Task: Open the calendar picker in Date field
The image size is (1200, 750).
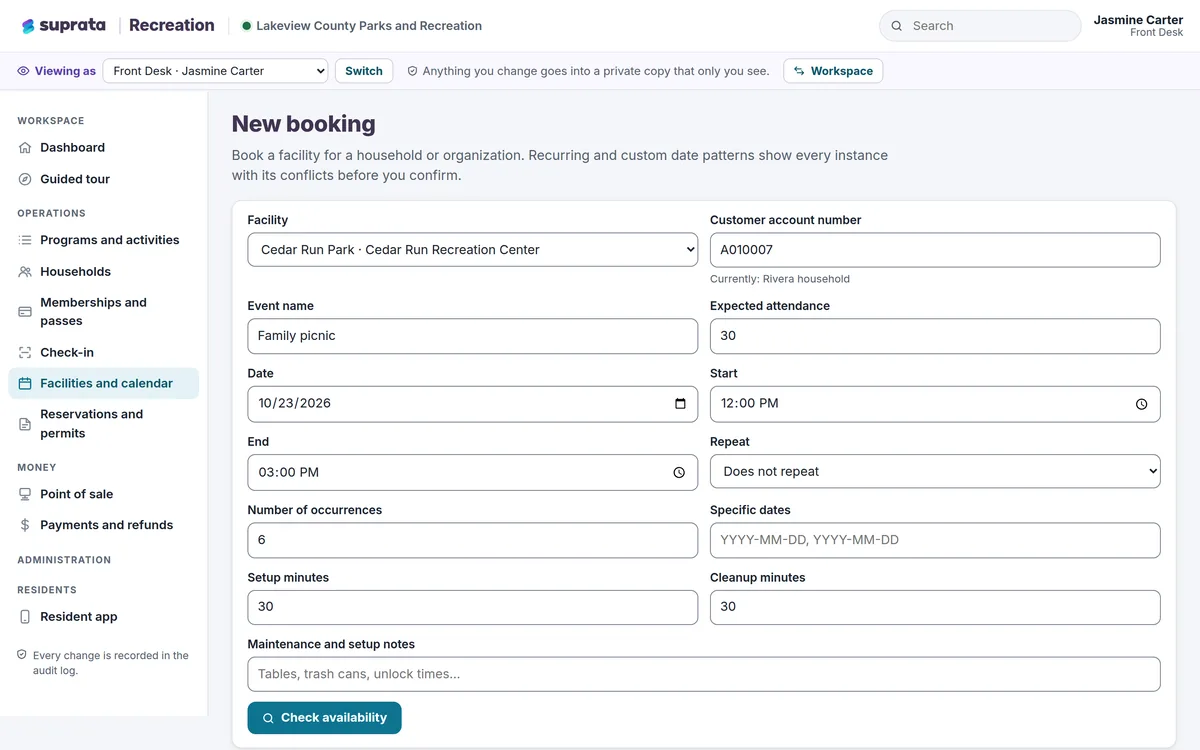Action: pos(680,404)
